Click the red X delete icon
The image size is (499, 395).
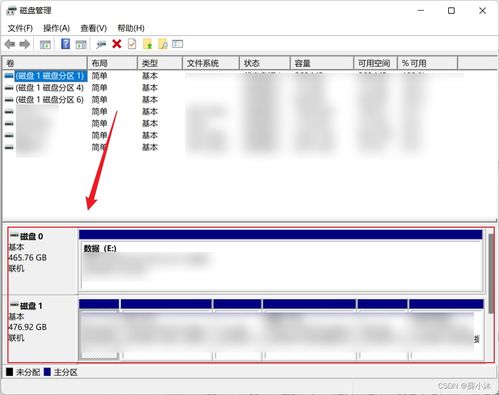[117, 44]
